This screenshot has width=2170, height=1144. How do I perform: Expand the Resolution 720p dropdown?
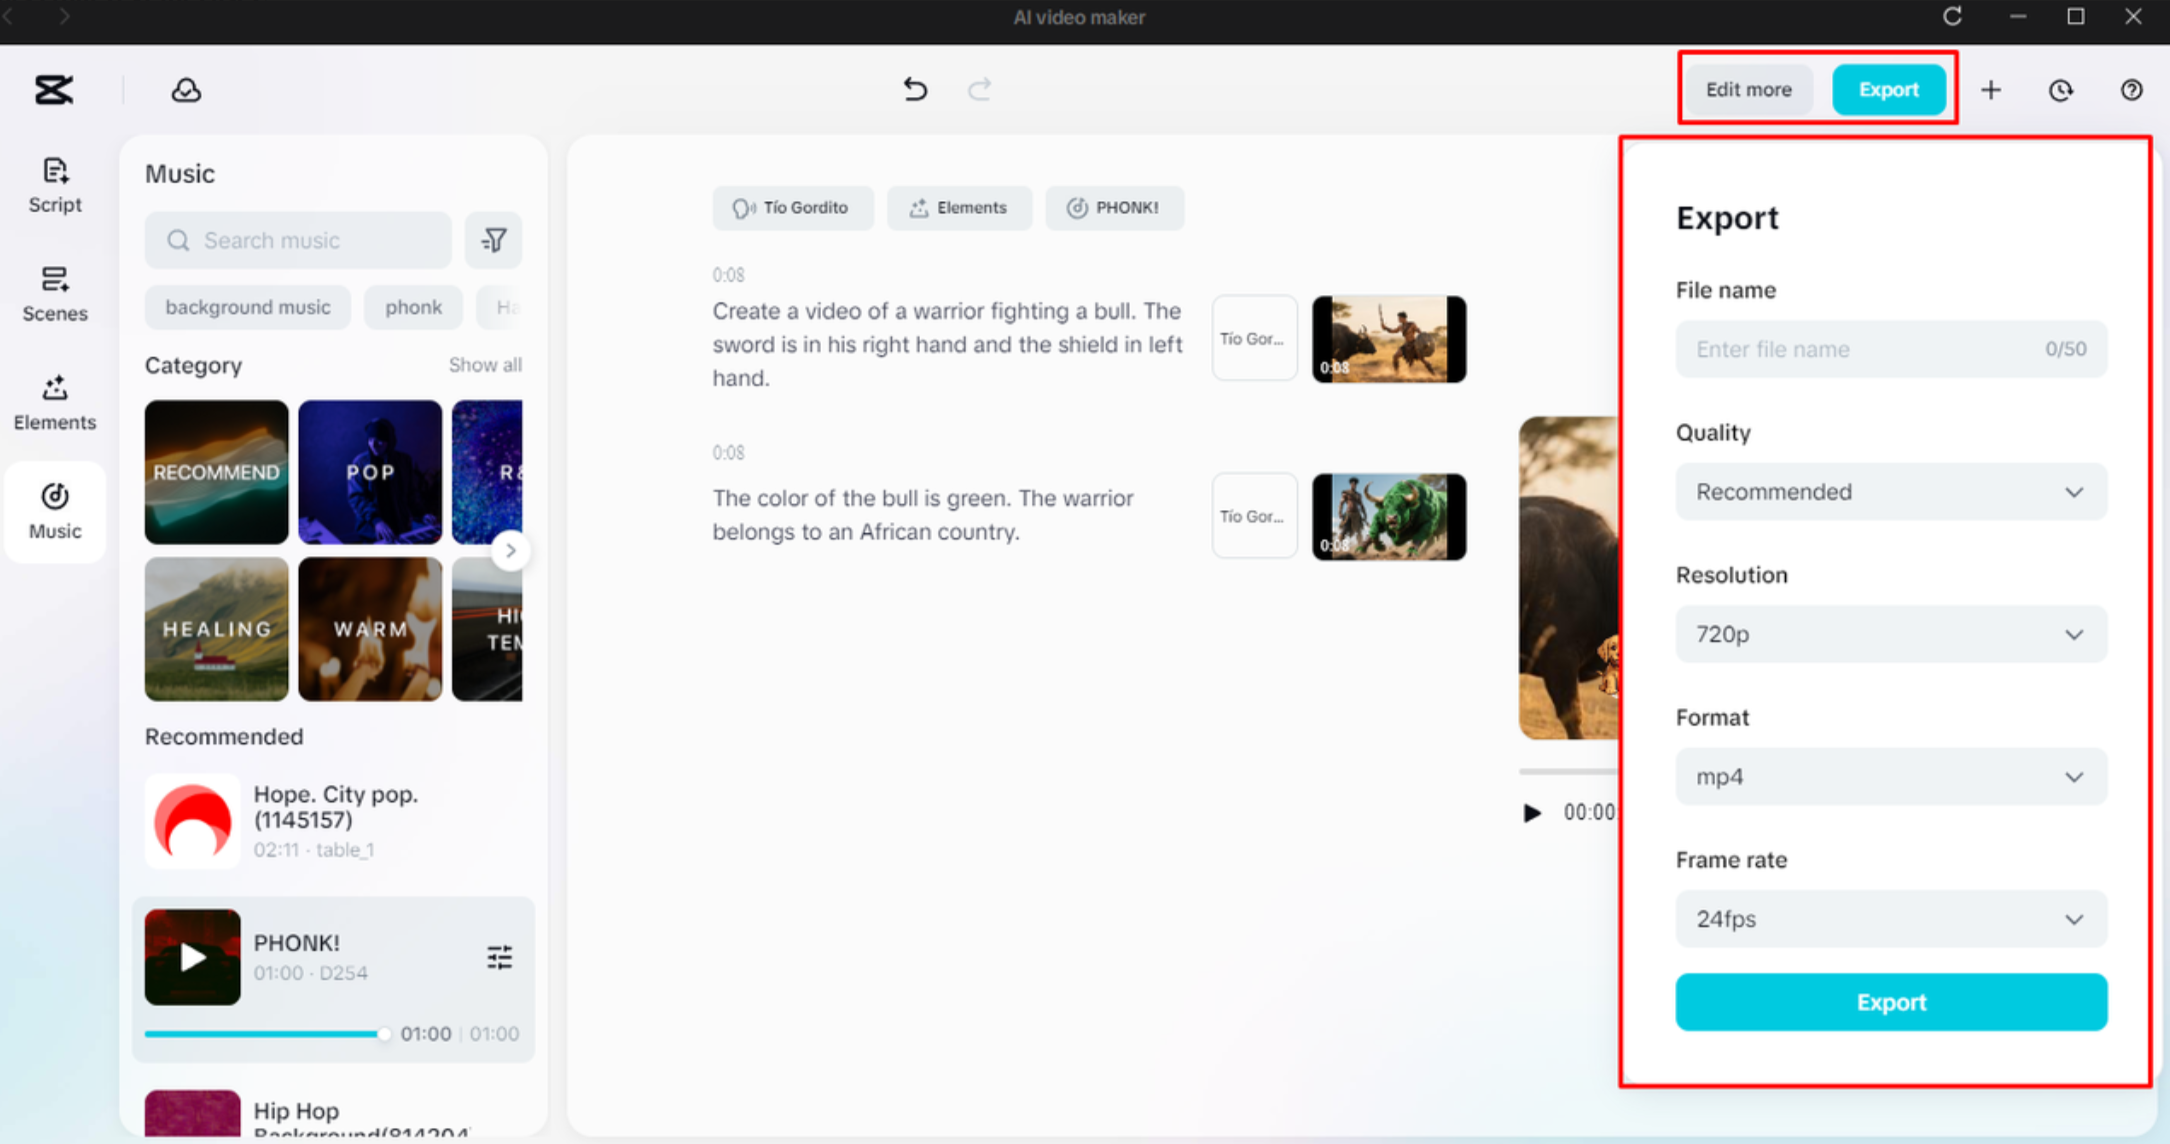1890,634
